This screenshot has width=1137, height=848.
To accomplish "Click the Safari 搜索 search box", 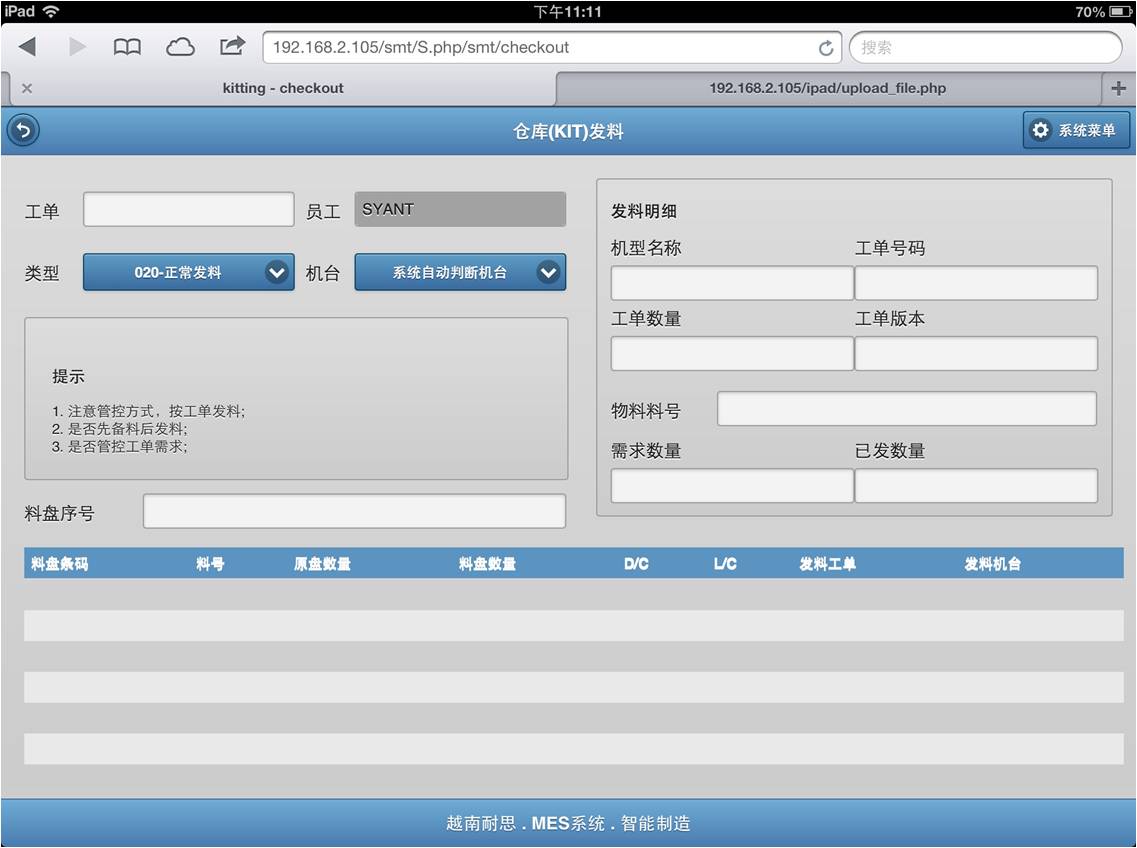I will (985, 47).
